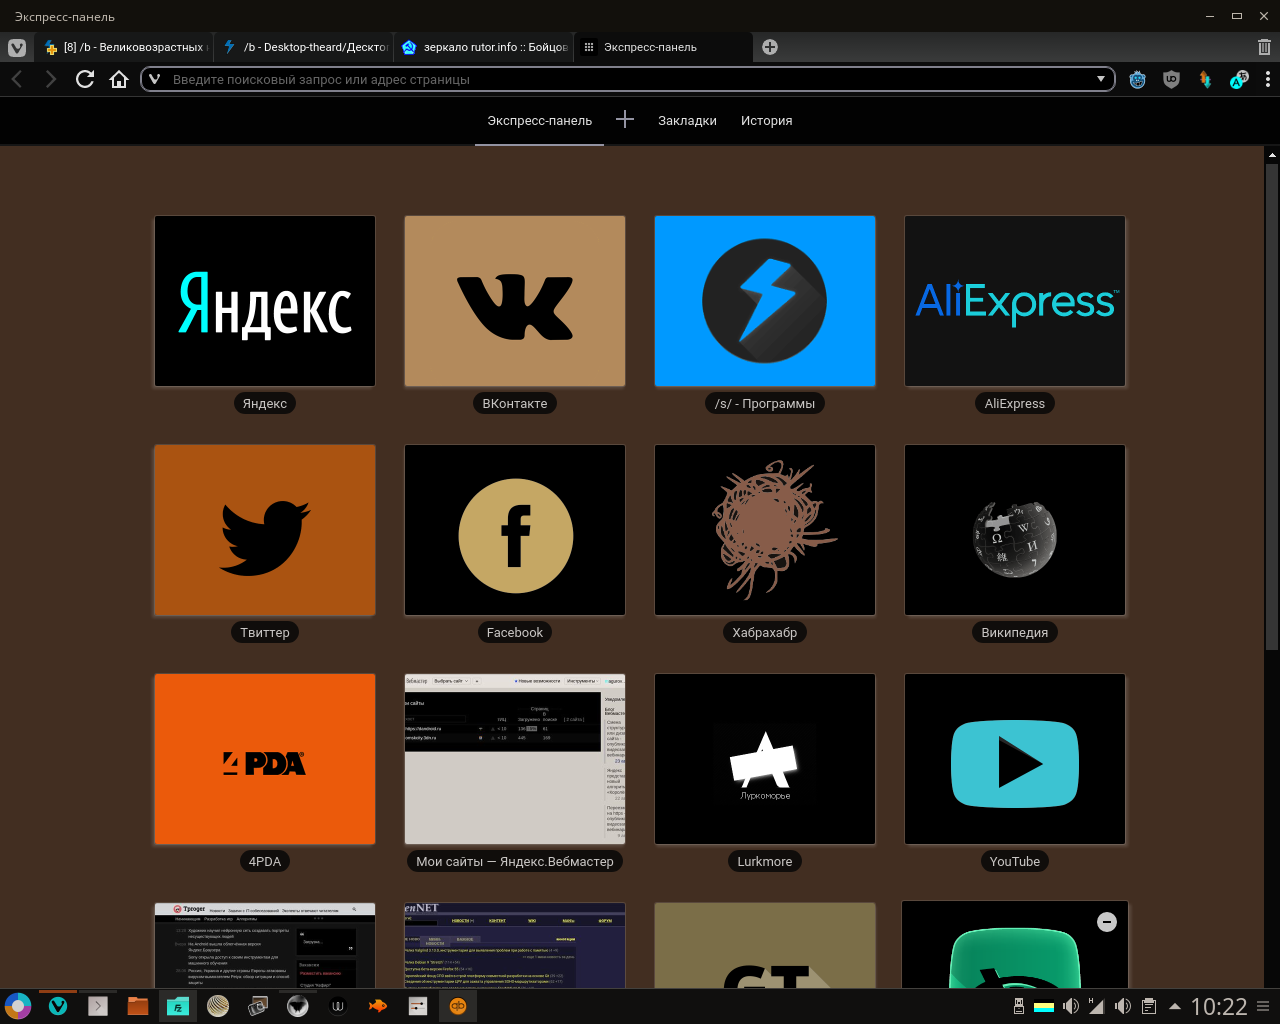Open the uBlock Origin shield extension
The height and width of the screenshot is (1024, 1280).
tap(1172, 79)
